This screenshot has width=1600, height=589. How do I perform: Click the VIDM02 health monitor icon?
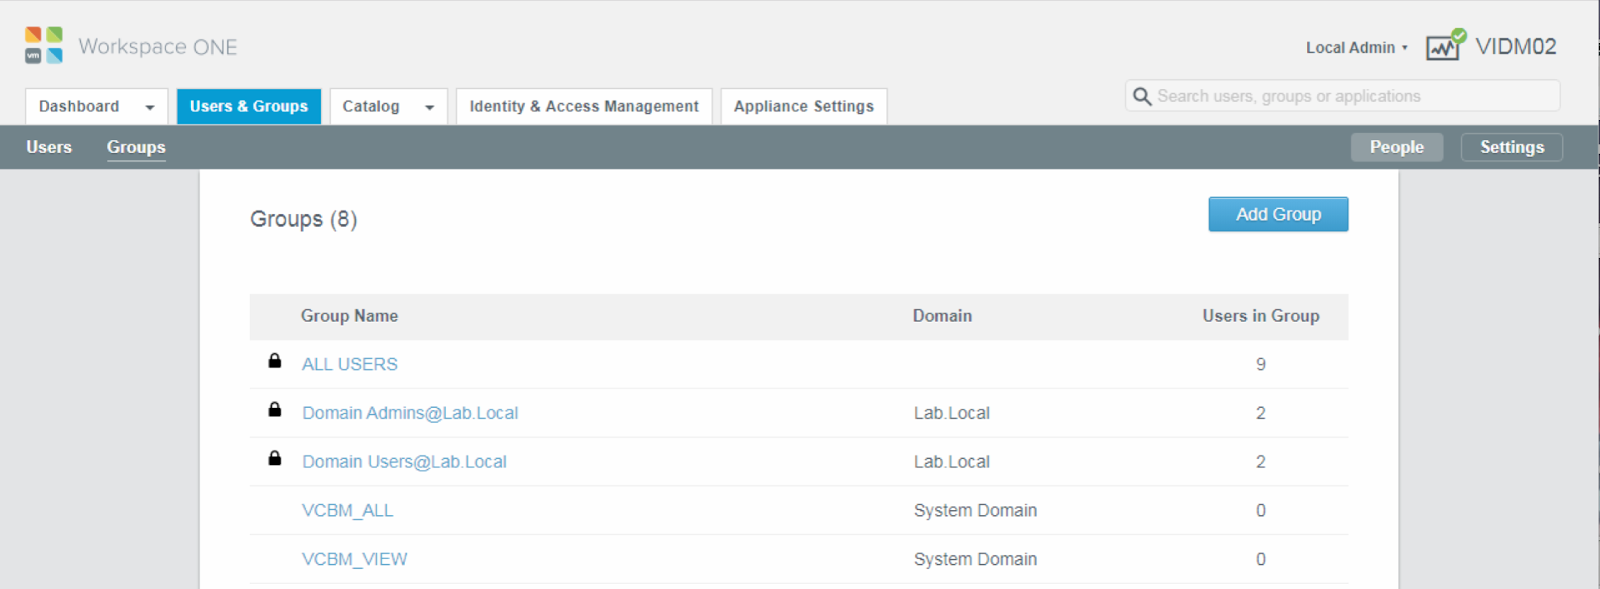pos(1445,46)
